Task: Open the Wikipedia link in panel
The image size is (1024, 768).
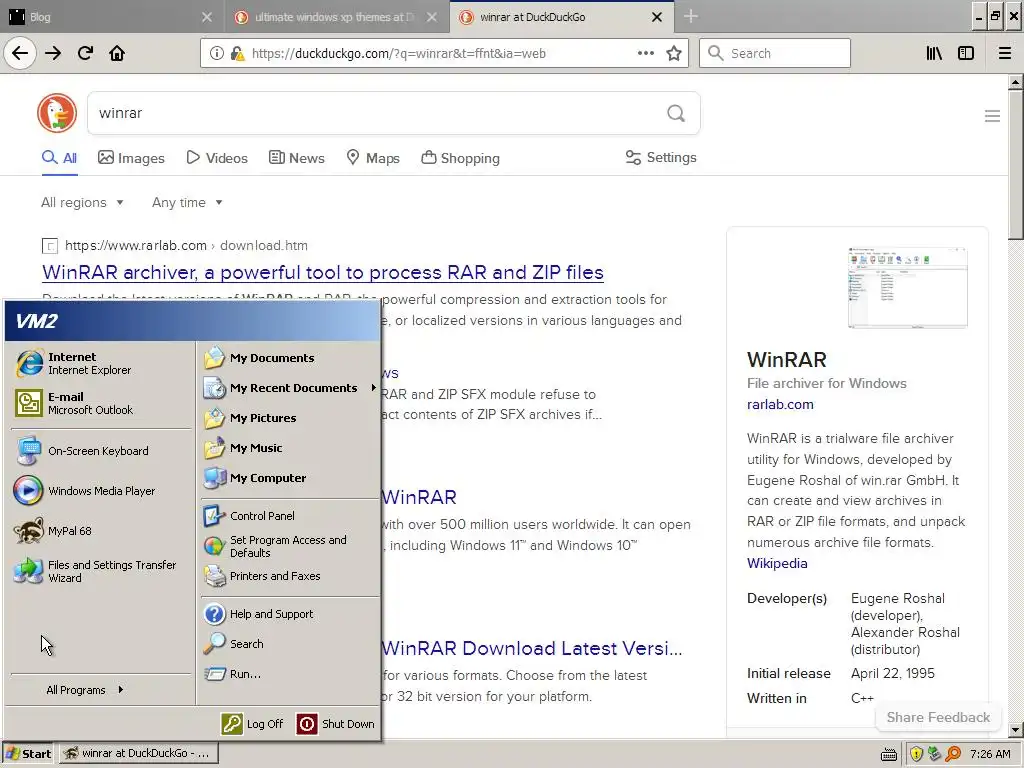Action: pyautogui.click(x=777, y=563)
